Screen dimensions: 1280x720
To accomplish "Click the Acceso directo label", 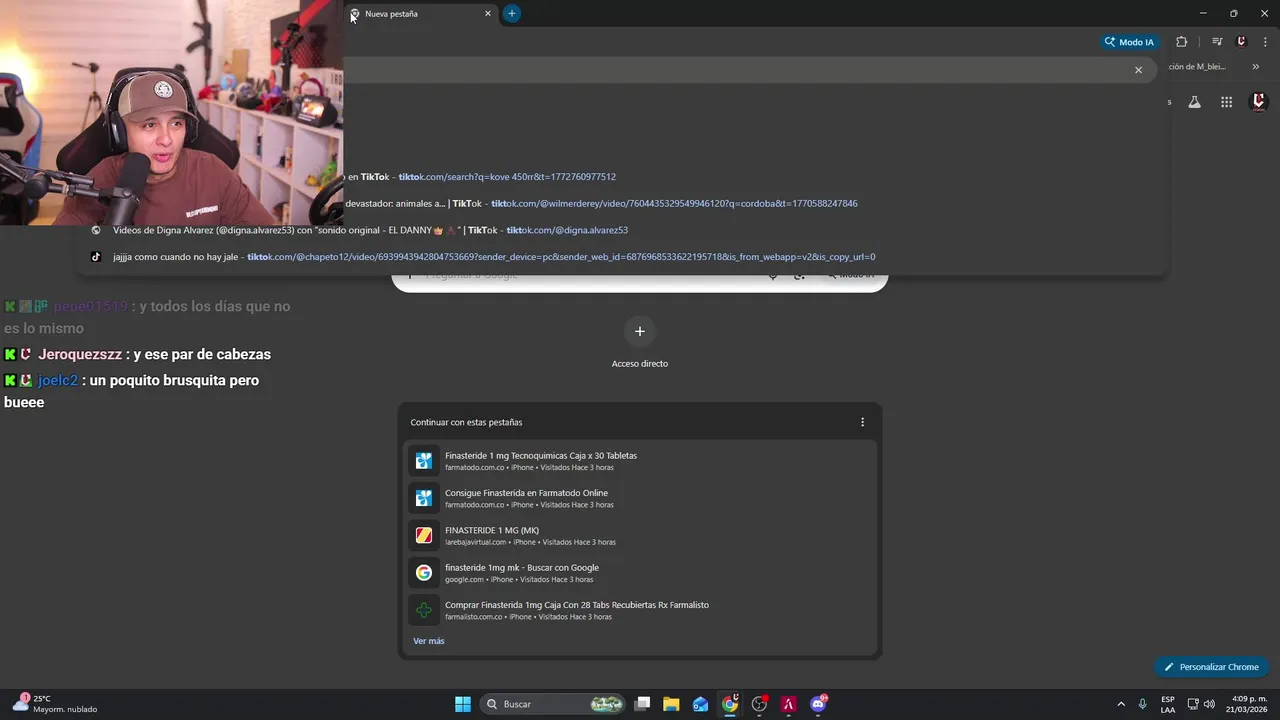I will [640, 364].
